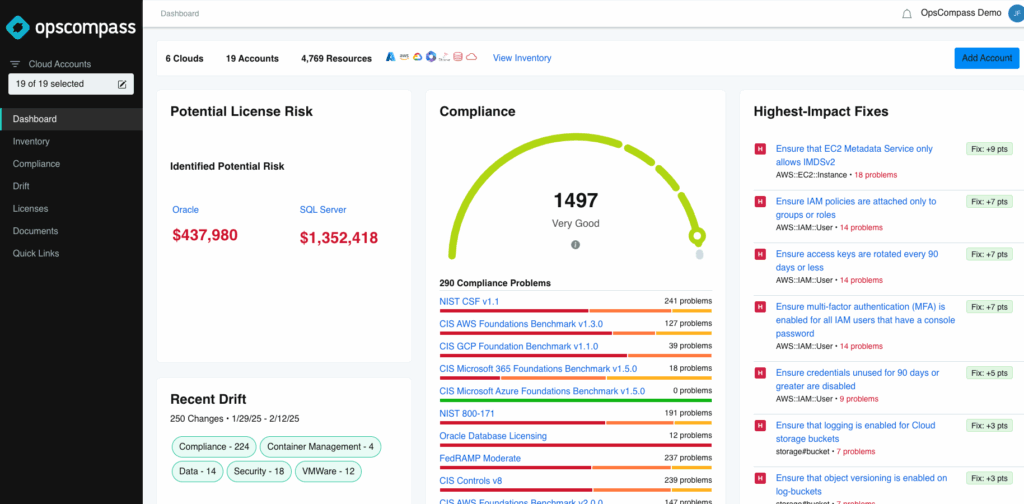Viewport: 1024px width, 504px height.
Task: Click the NIST CSF v1.1 severity bar
Action: (x=575, y=311)
